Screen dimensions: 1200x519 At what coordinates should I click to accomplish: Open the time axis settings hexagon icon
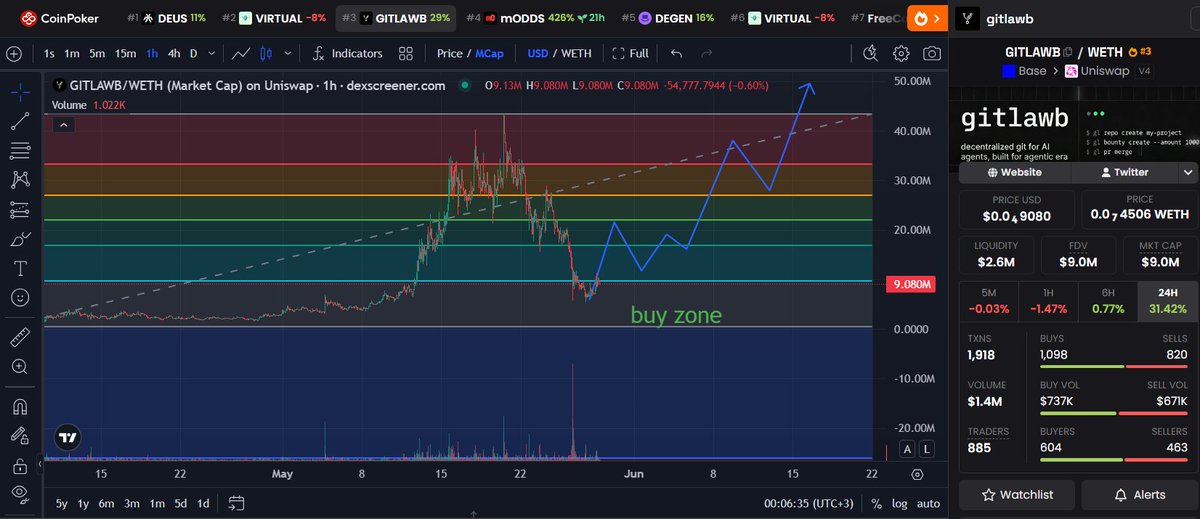917,474
